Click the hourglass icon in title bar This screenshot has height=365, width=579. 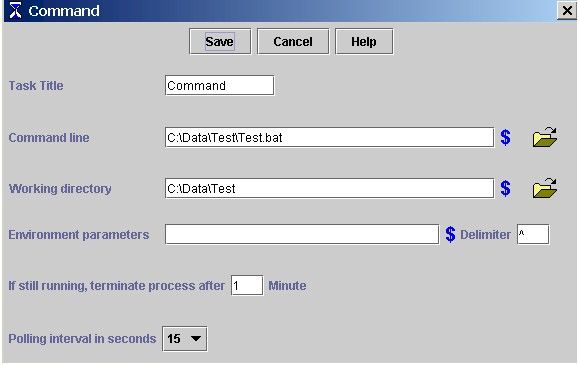click(x=15, y=10)
